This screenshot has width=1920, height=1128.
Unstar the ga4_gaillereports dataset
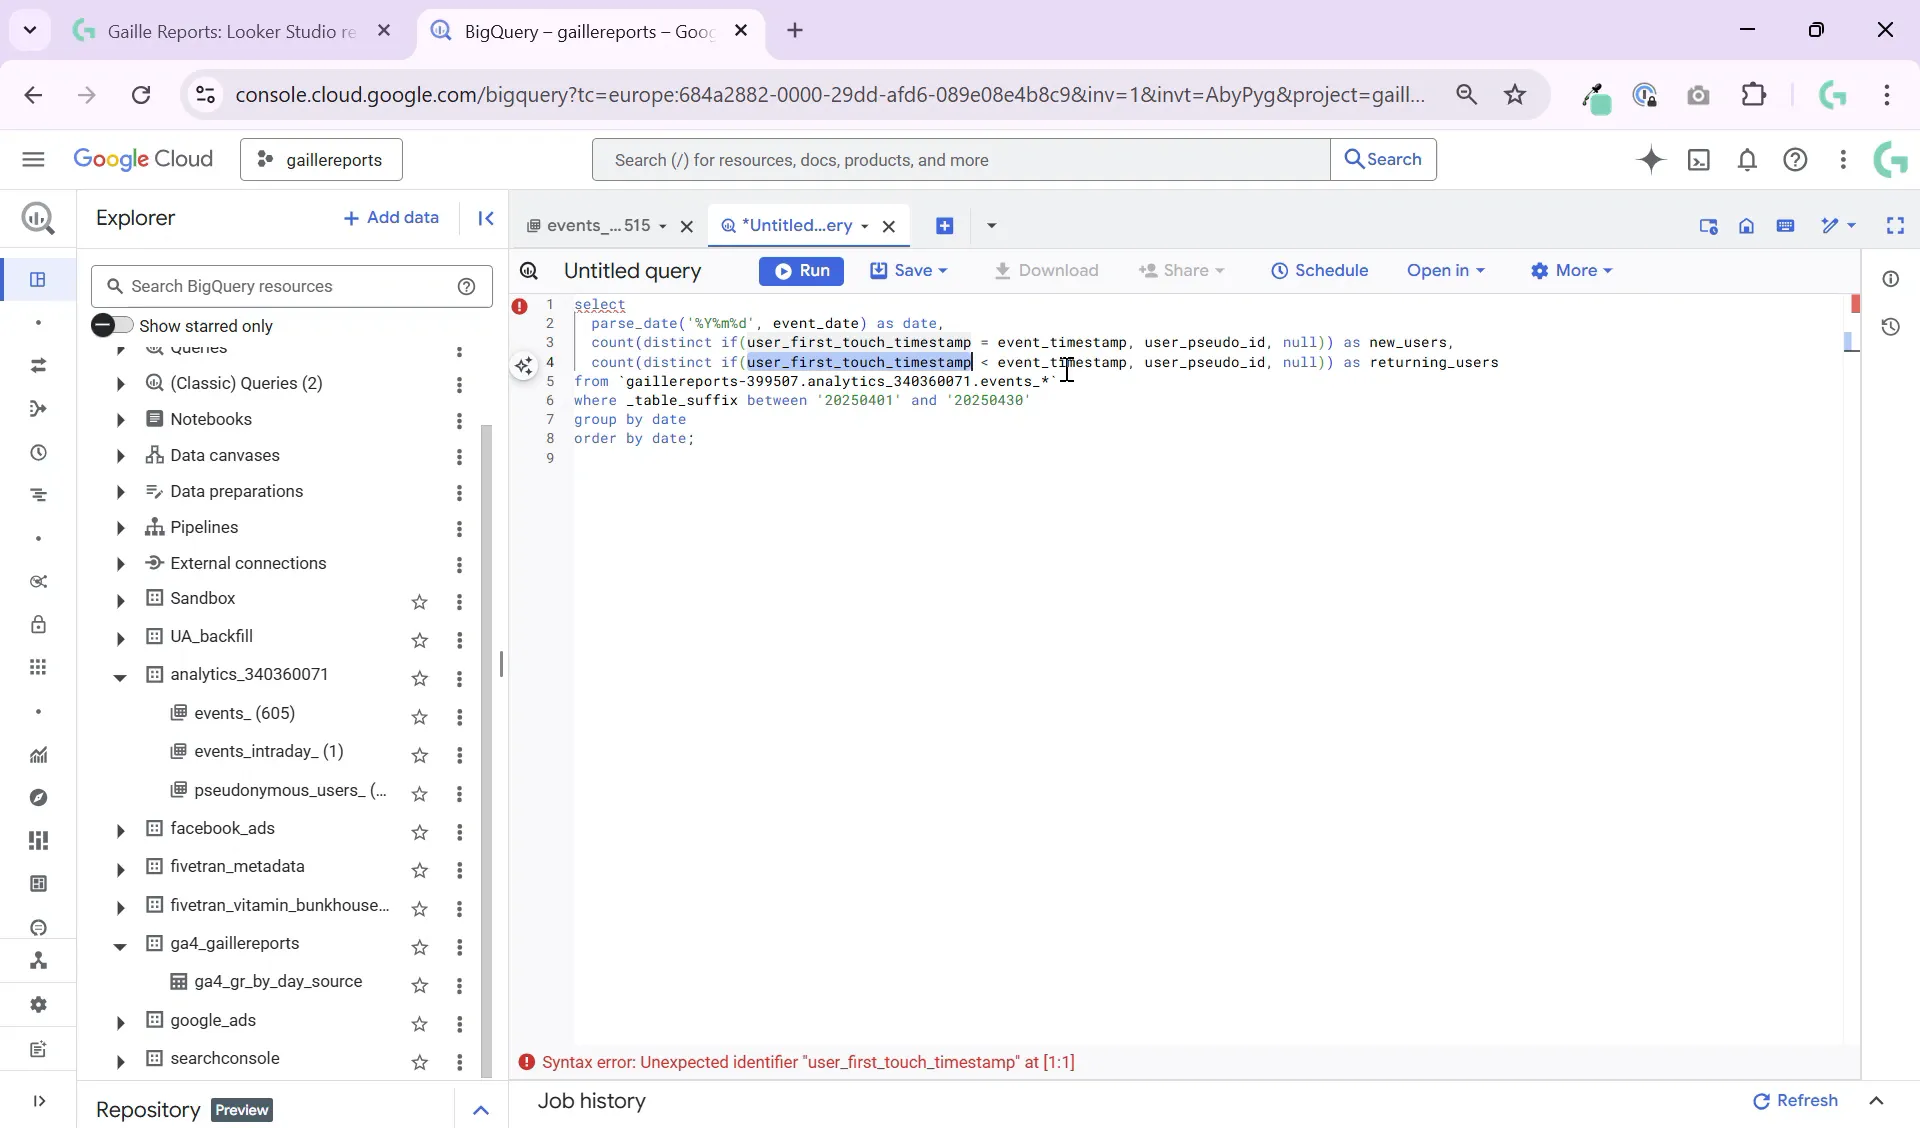click(420, 946)
